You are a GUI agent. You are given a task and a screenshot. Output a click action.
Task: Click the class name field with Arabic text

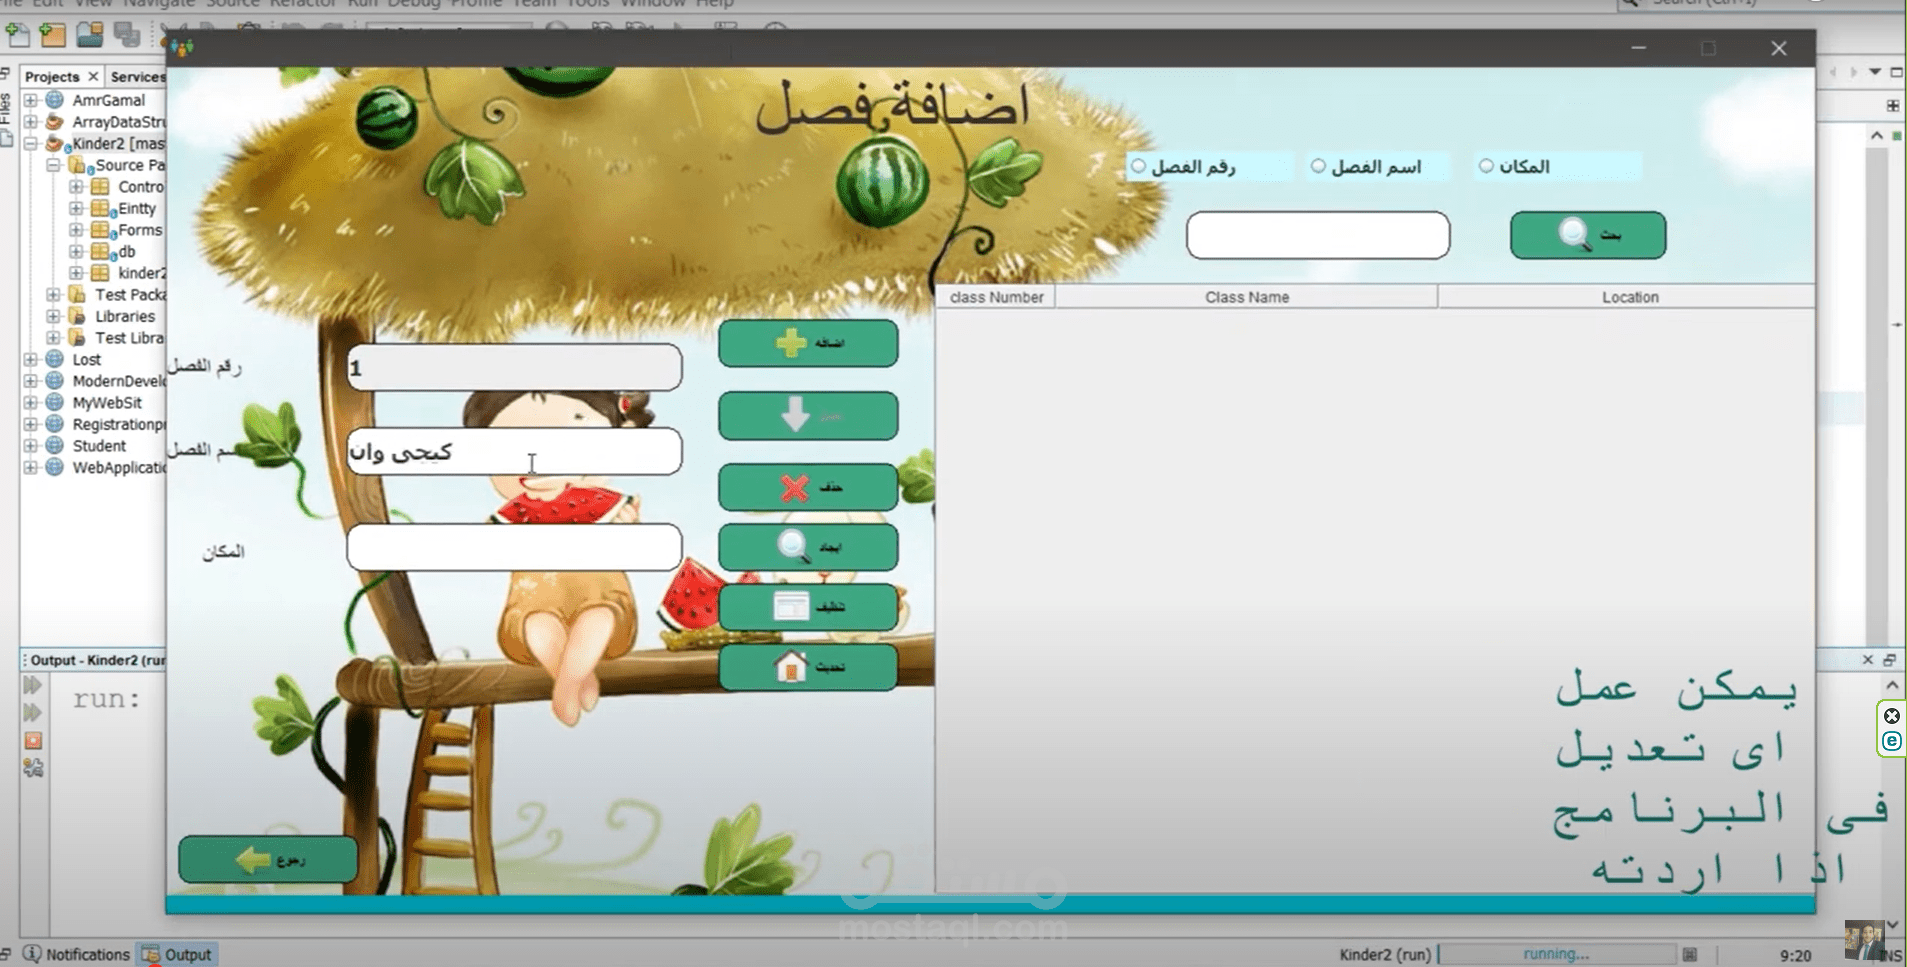[514, 452]
